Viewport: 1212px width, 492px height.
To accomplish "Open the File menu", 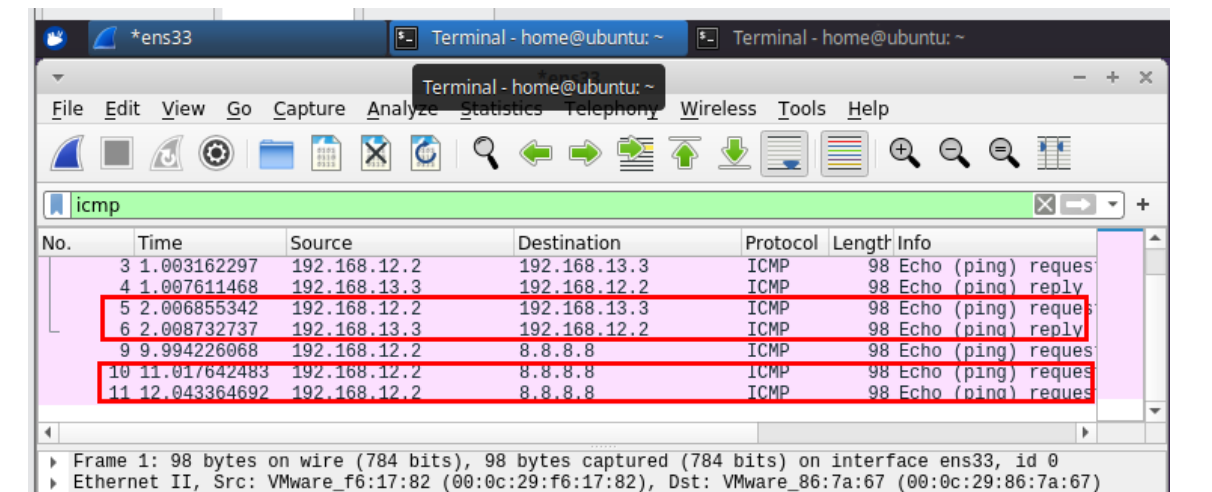I will click(67, 109).
